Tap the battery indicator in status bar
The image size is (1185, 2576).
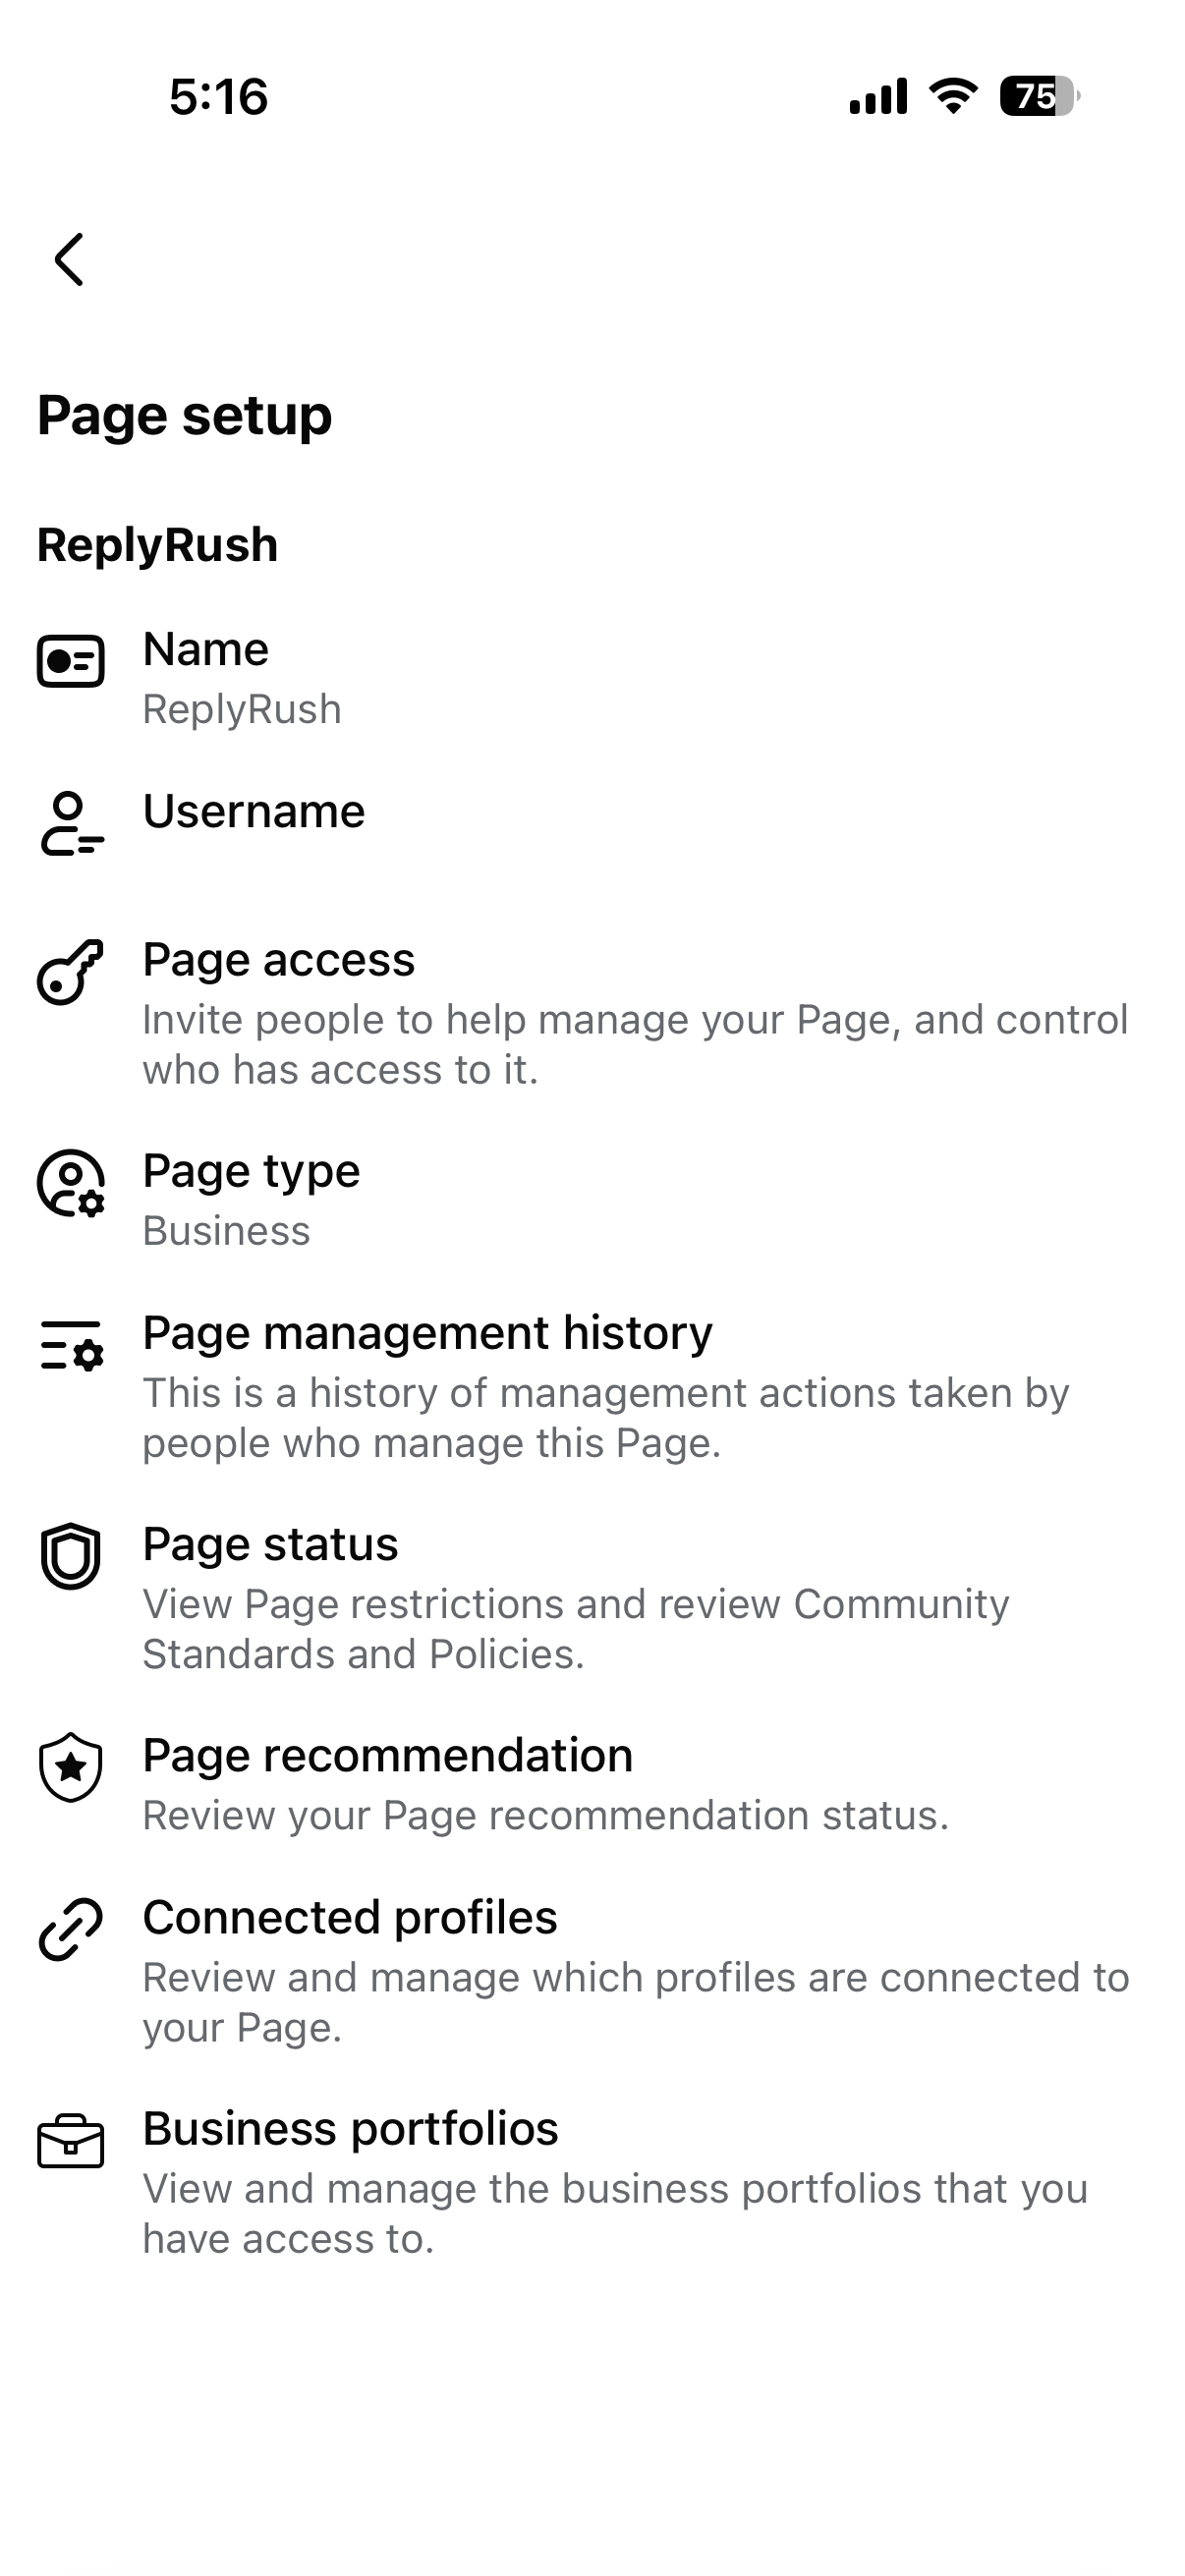[1039, 96]
